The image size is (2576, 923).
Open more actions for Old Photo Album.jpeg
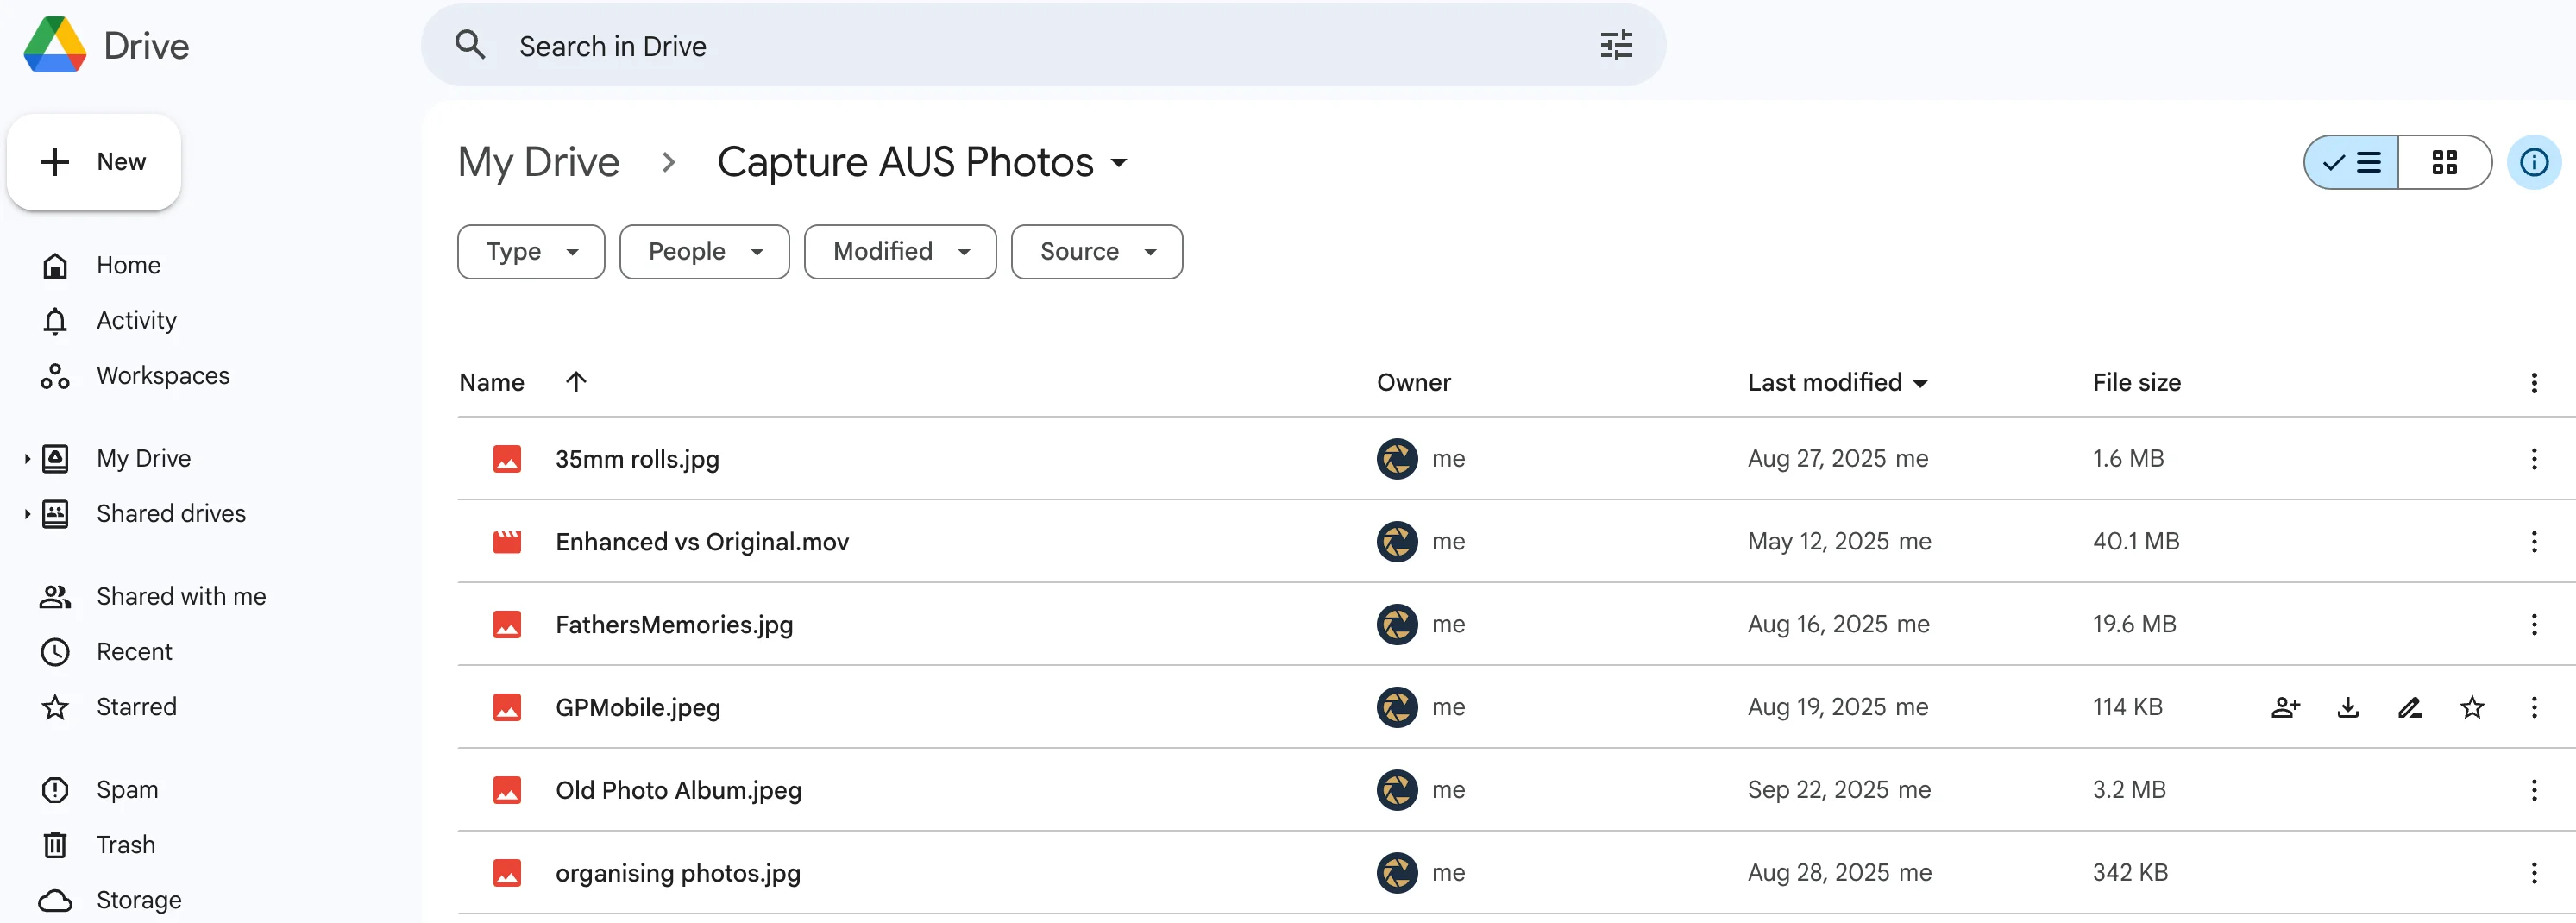coord(2534,790)
